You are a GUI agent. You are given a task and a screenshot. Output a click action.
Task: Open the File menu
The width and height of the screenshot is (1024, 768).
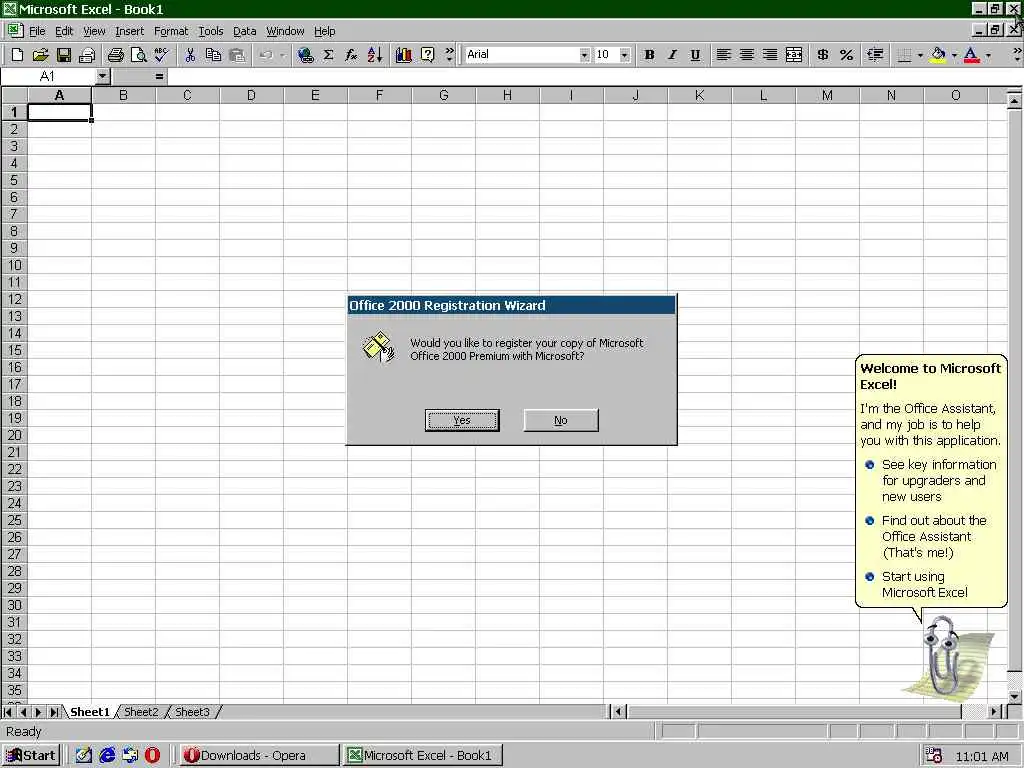point(37,31)
